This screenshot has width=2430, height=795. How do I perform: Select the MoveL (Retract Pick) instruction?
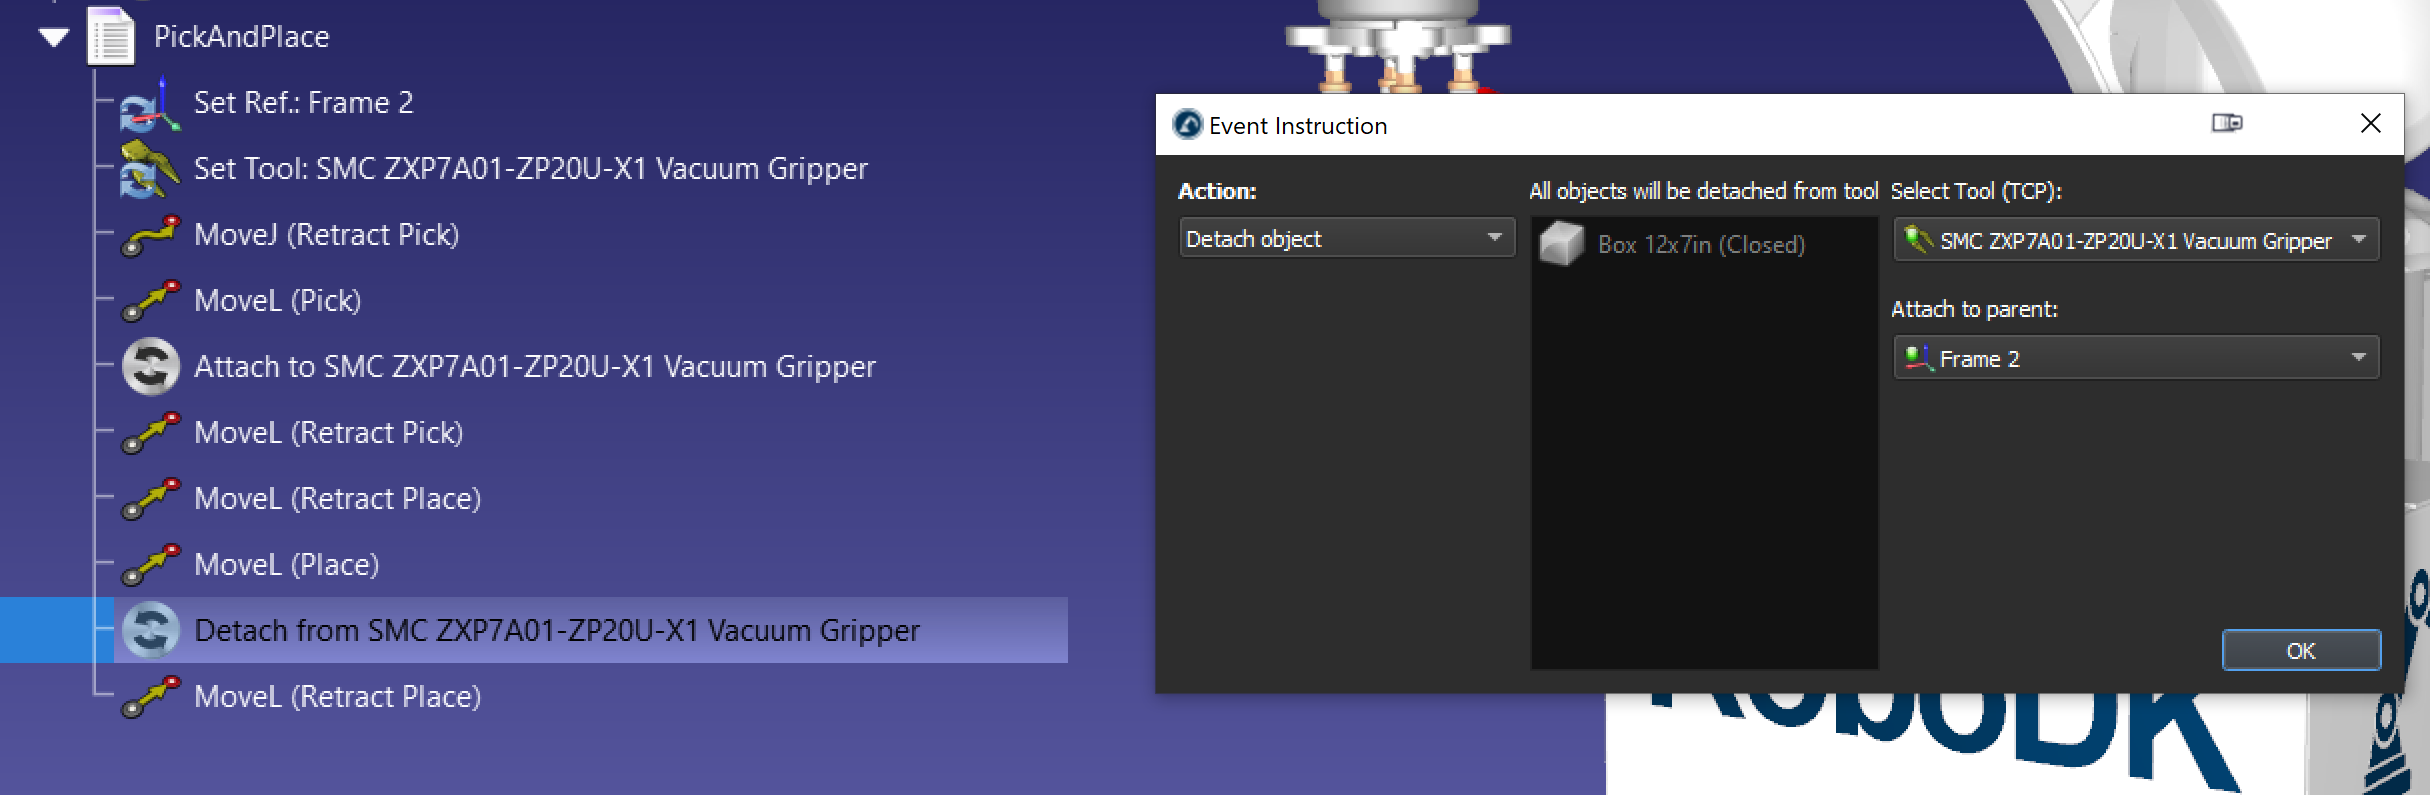(328, 433)
